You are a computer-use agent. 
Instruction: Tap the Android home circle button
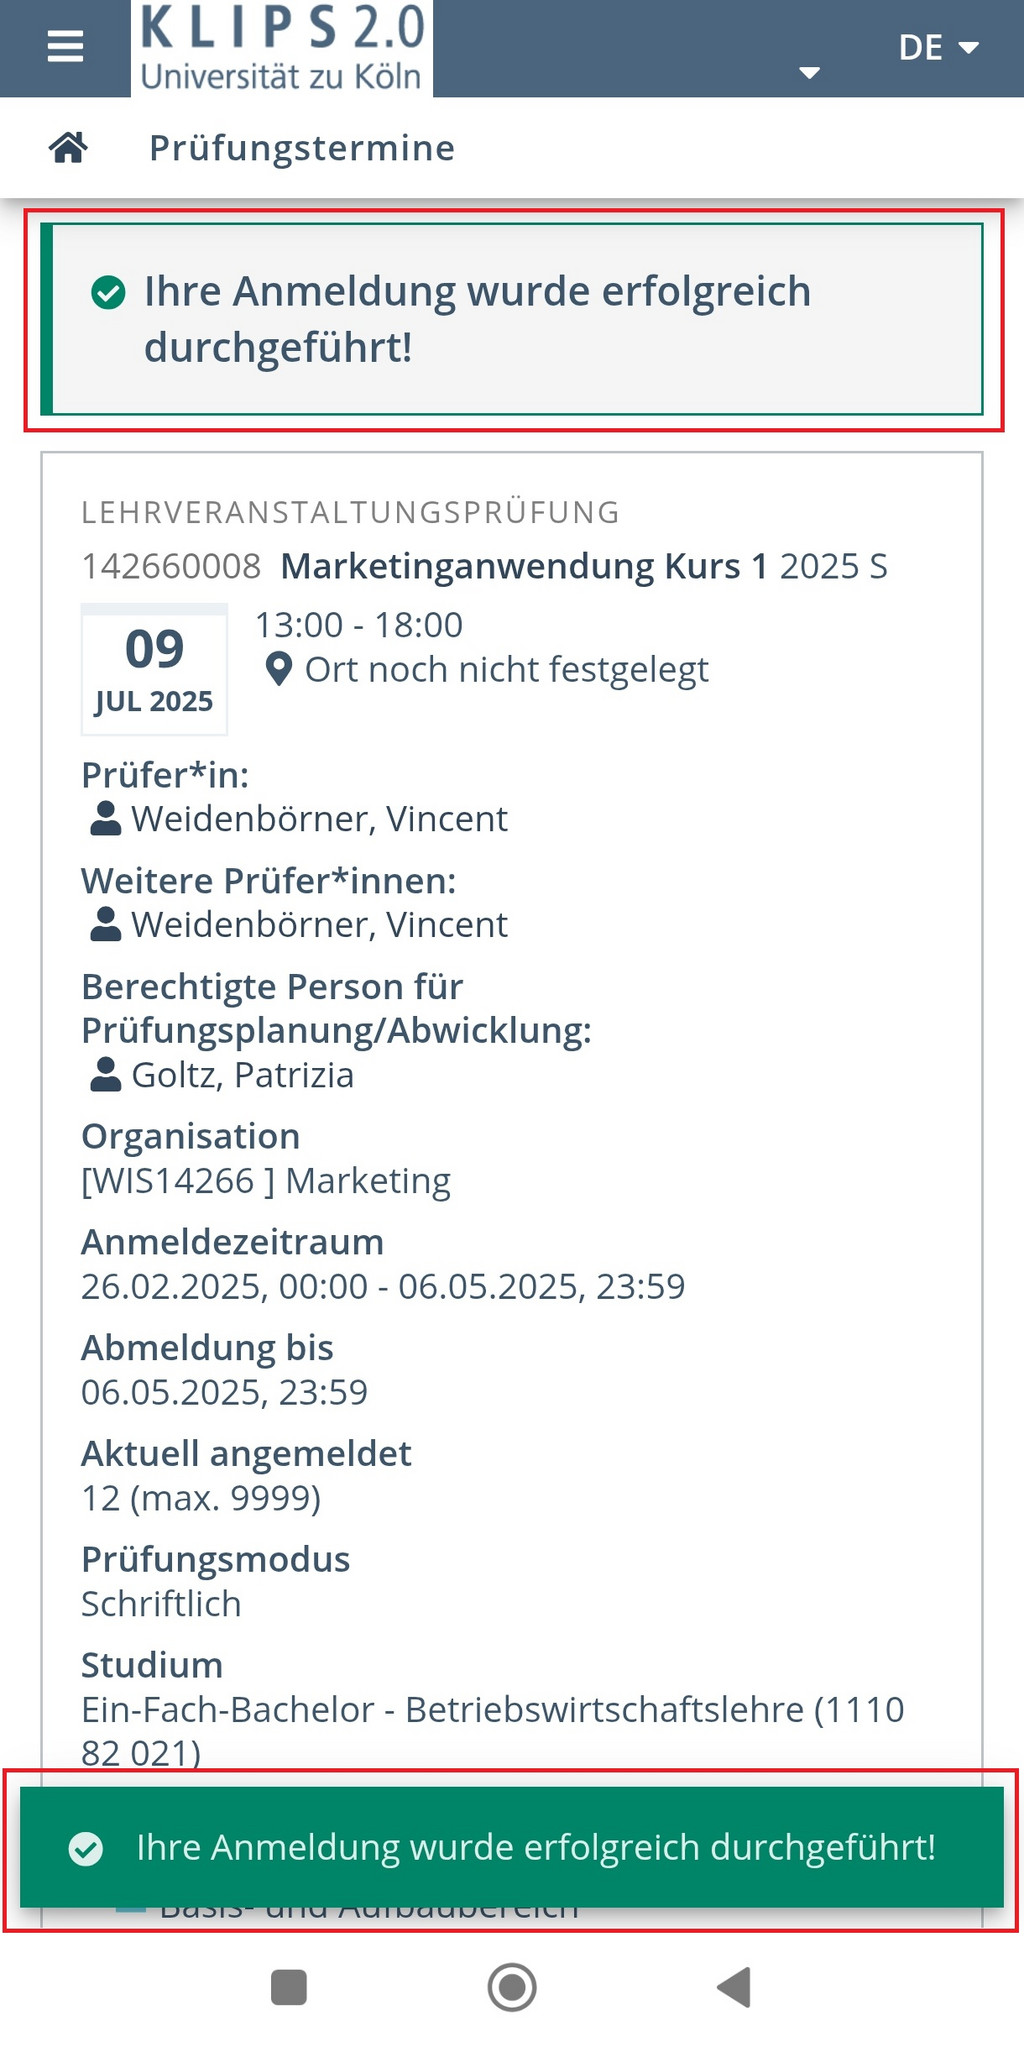coord(512,1987)
